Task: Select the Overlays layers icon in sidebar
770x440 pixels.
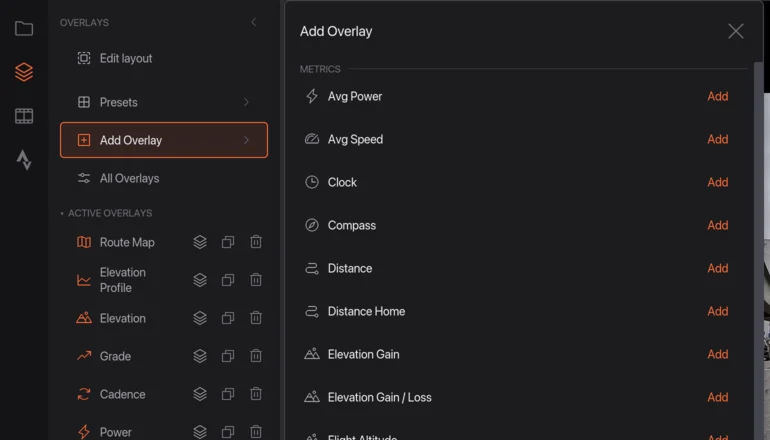Action: (24, 72)
